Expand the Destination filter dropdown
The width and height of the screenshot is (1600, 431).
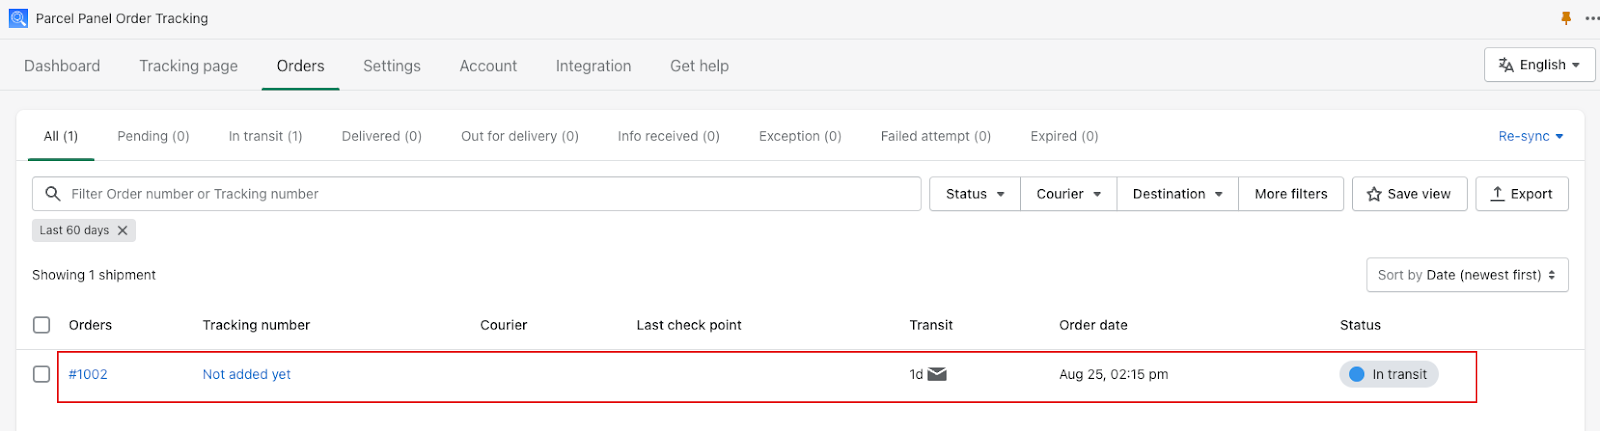[x=1178, y=194]
